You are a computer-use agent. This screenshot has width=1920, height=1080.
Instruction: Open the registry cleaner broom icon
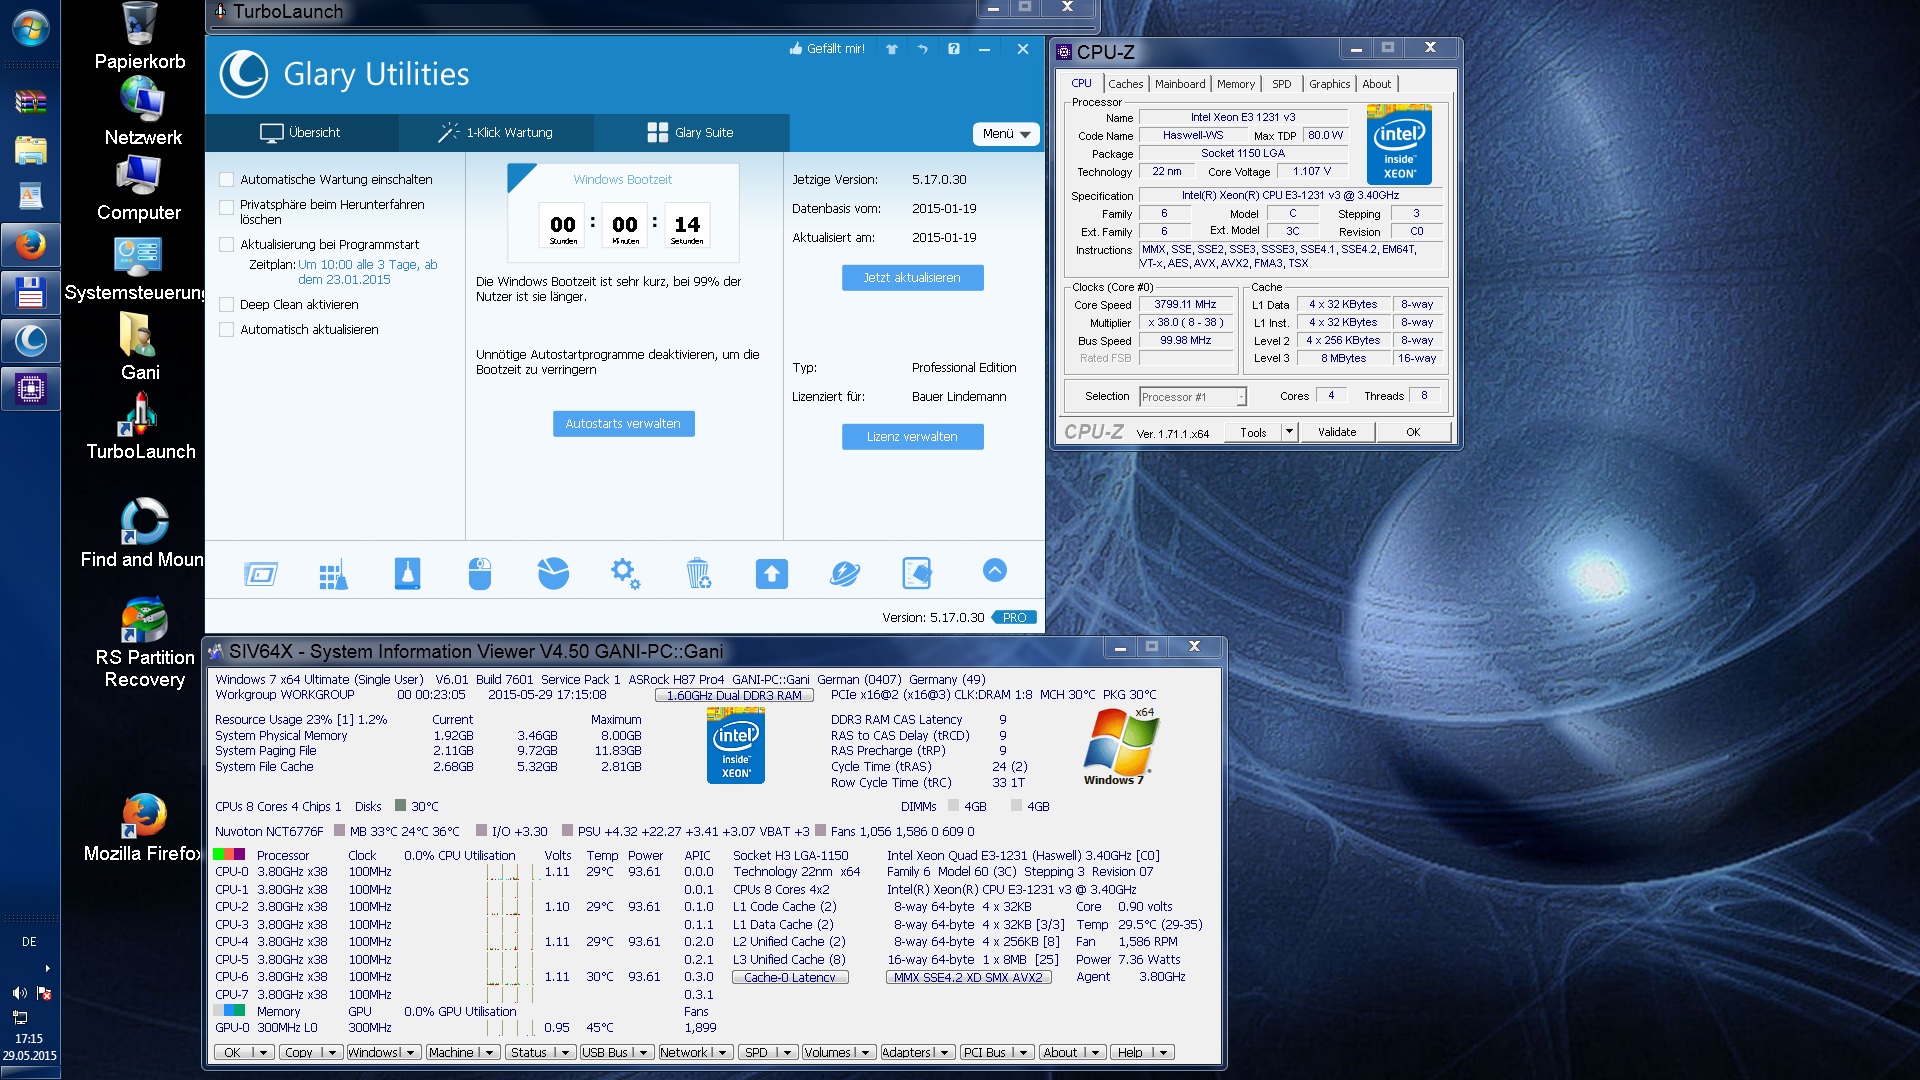coord(333,574)
